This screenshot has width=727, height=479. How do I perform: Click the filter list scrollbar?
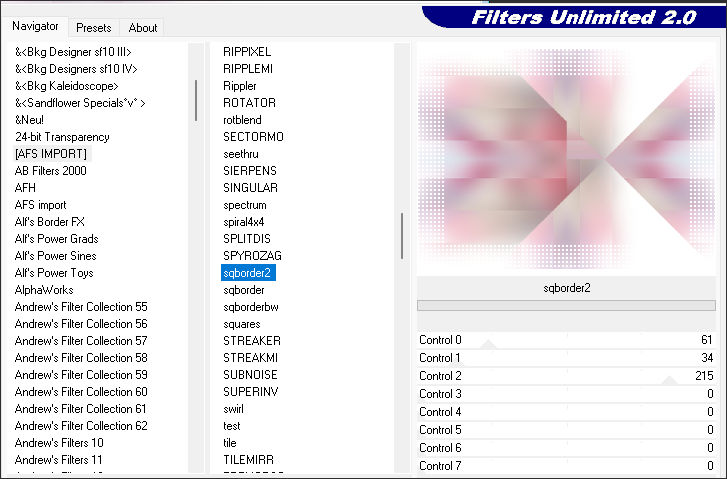pyautogui.click(x=402, y=236)
